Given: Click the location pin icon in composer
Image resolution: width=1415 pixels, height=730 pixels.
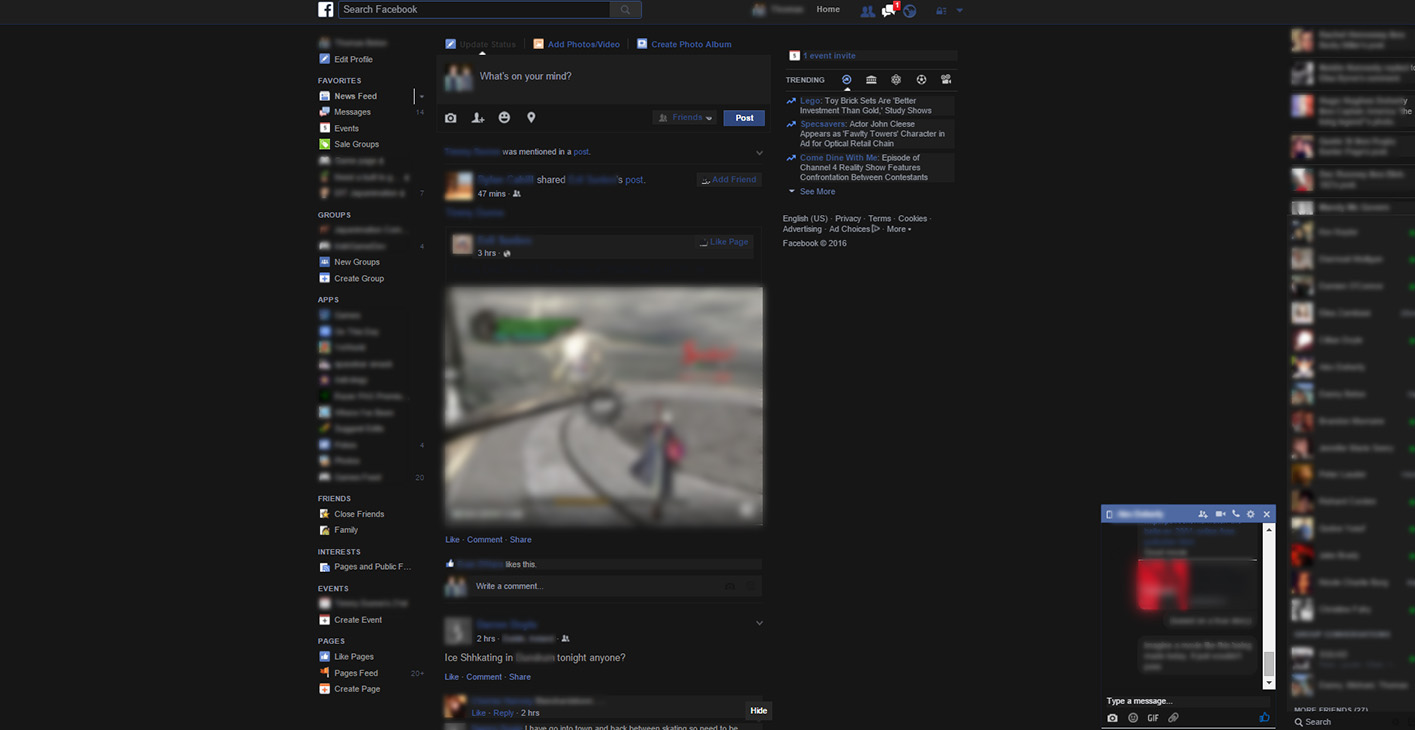Looking at the screenshot, I should point(531,118).
